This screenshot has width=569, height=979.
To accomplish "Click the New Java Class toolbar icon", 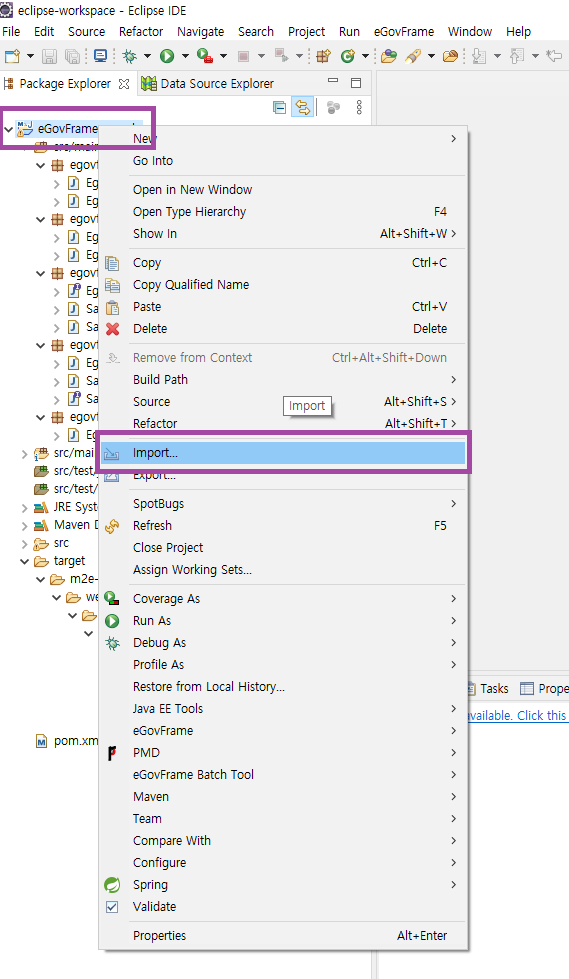I will 348,57.
